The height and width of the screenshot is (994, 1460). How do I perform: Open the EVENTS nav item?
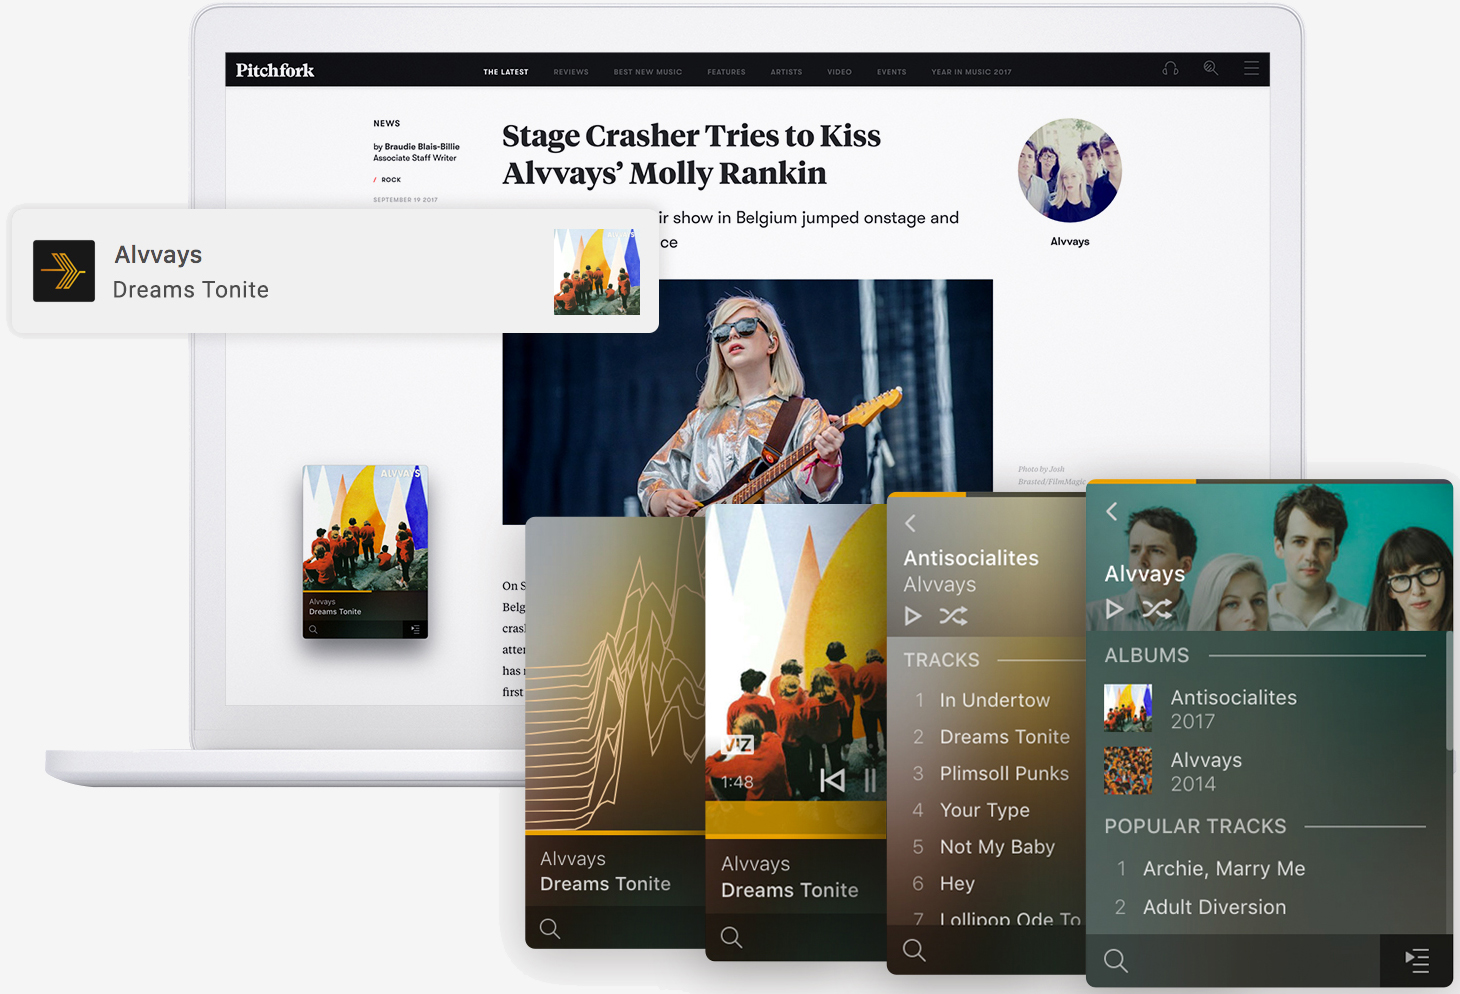click(891, 72)
